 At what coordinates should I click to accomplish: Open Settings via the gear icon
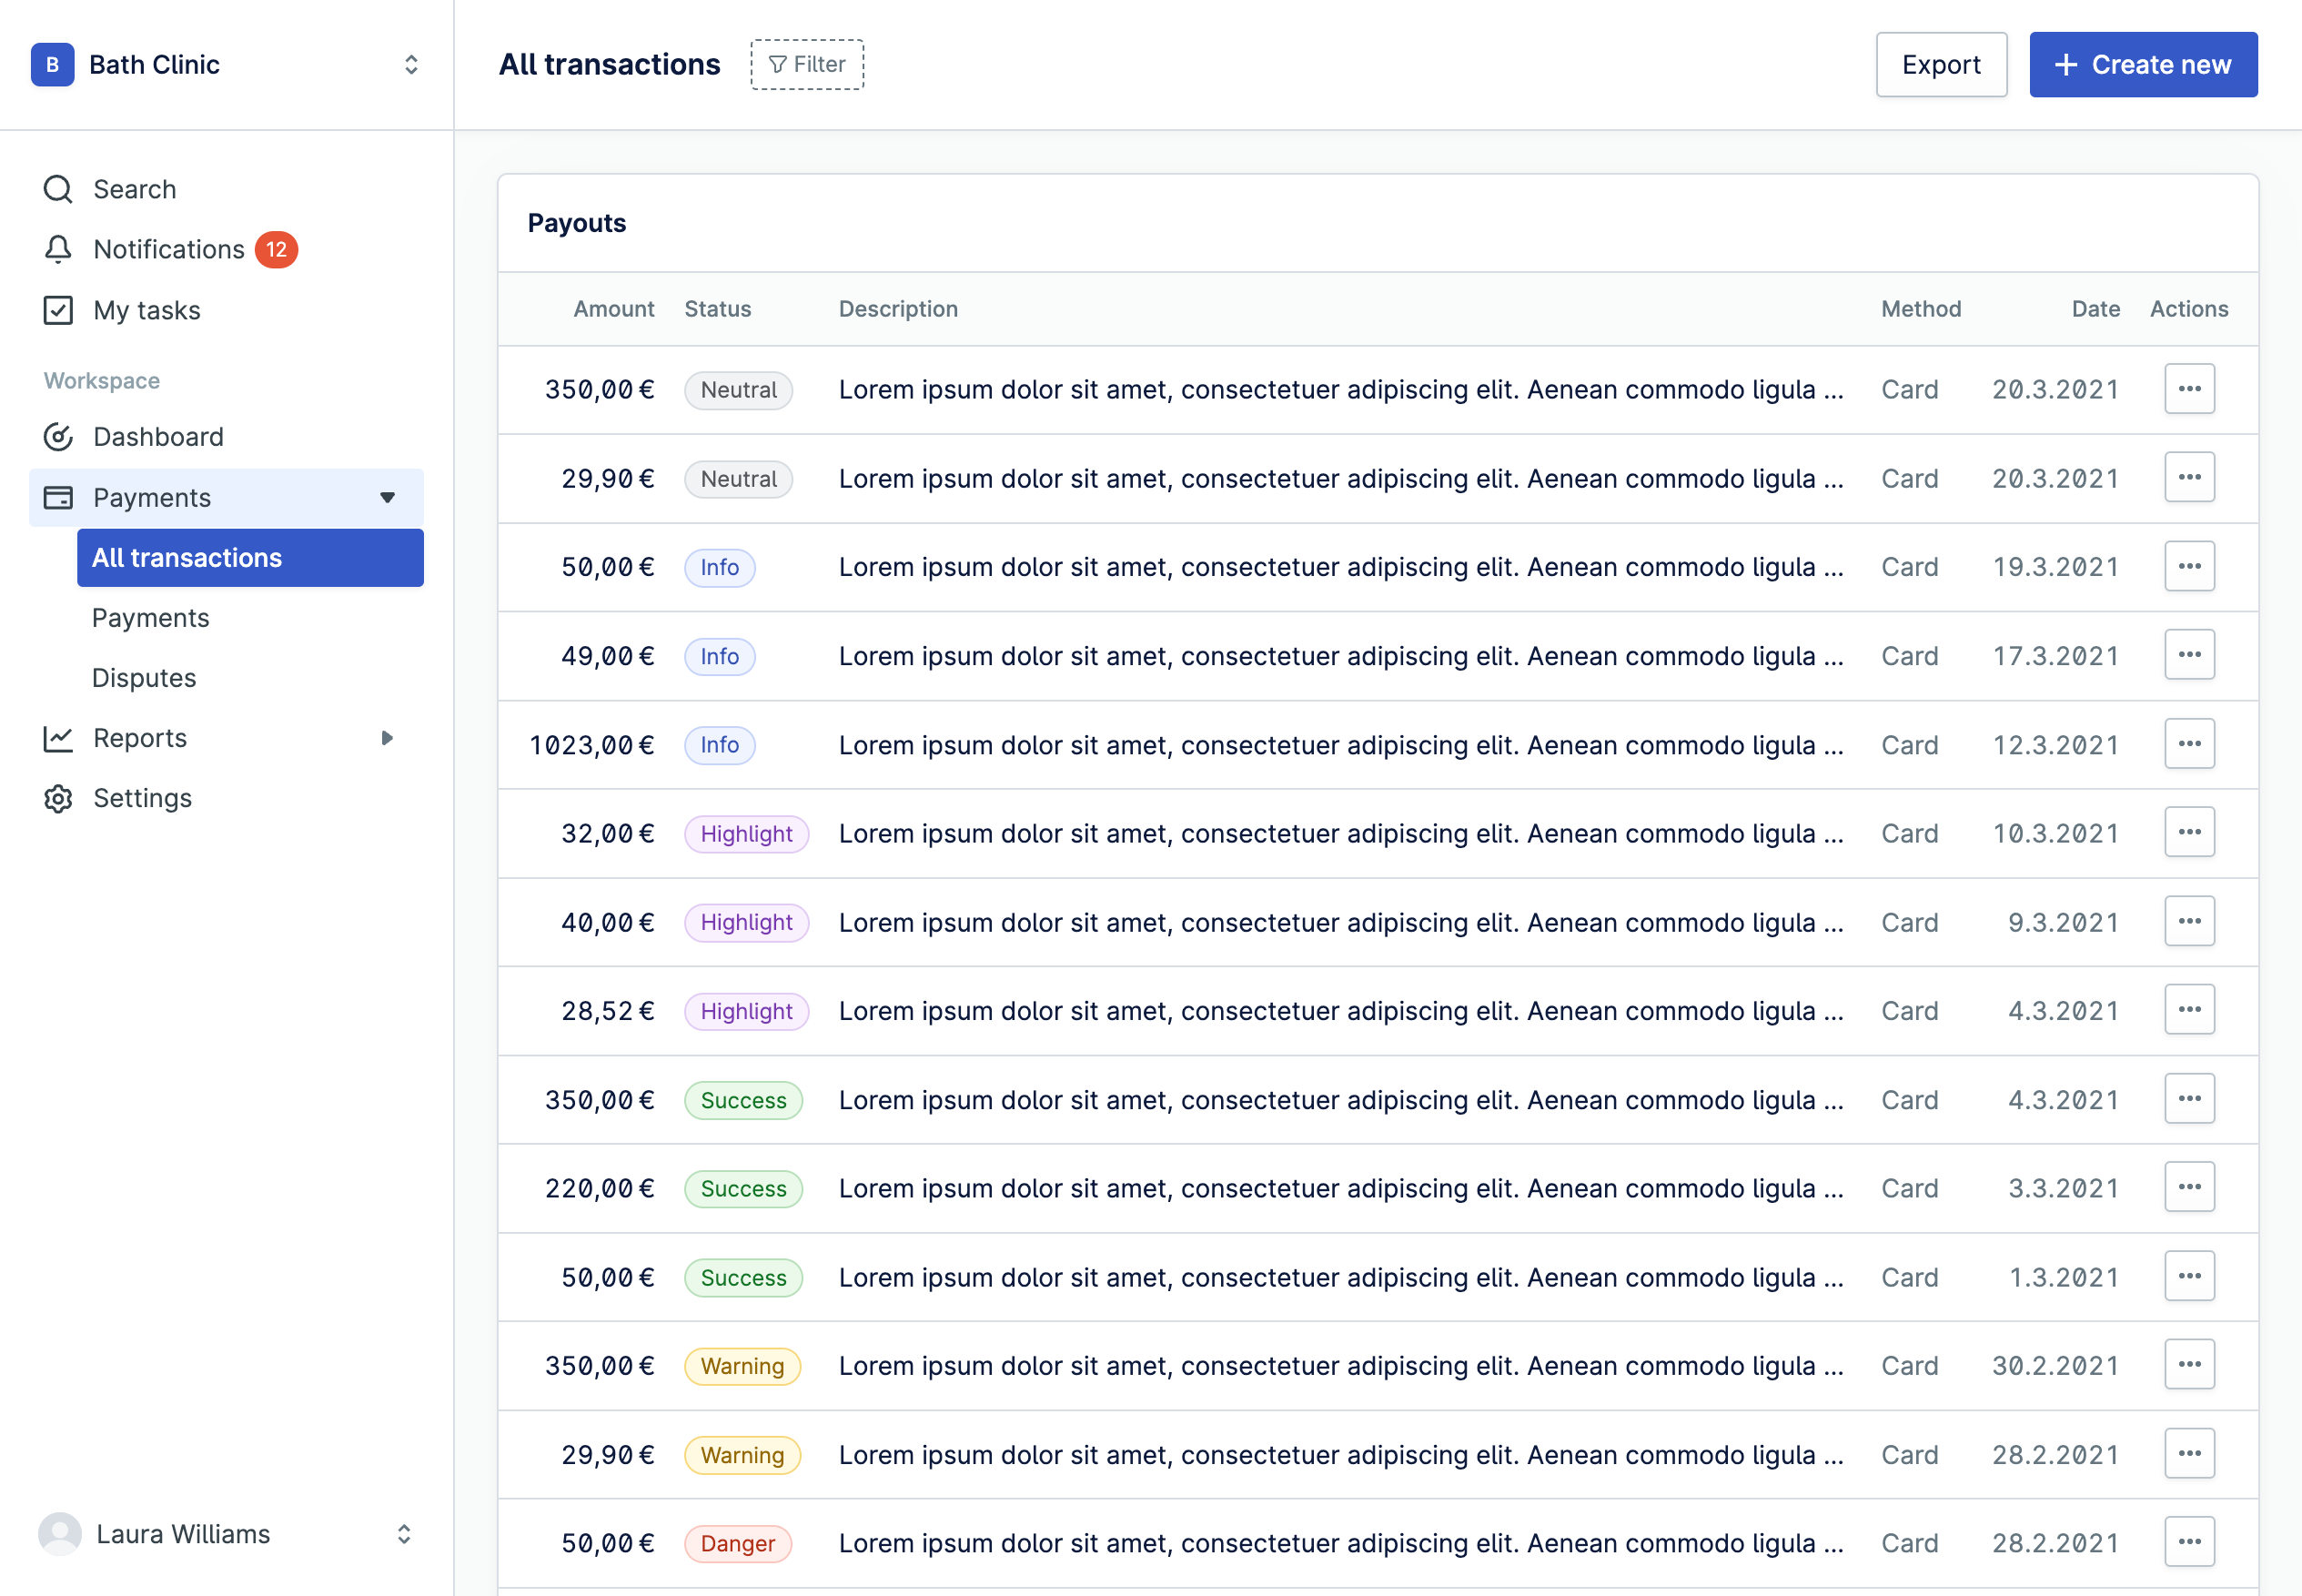tap(58, 798)
